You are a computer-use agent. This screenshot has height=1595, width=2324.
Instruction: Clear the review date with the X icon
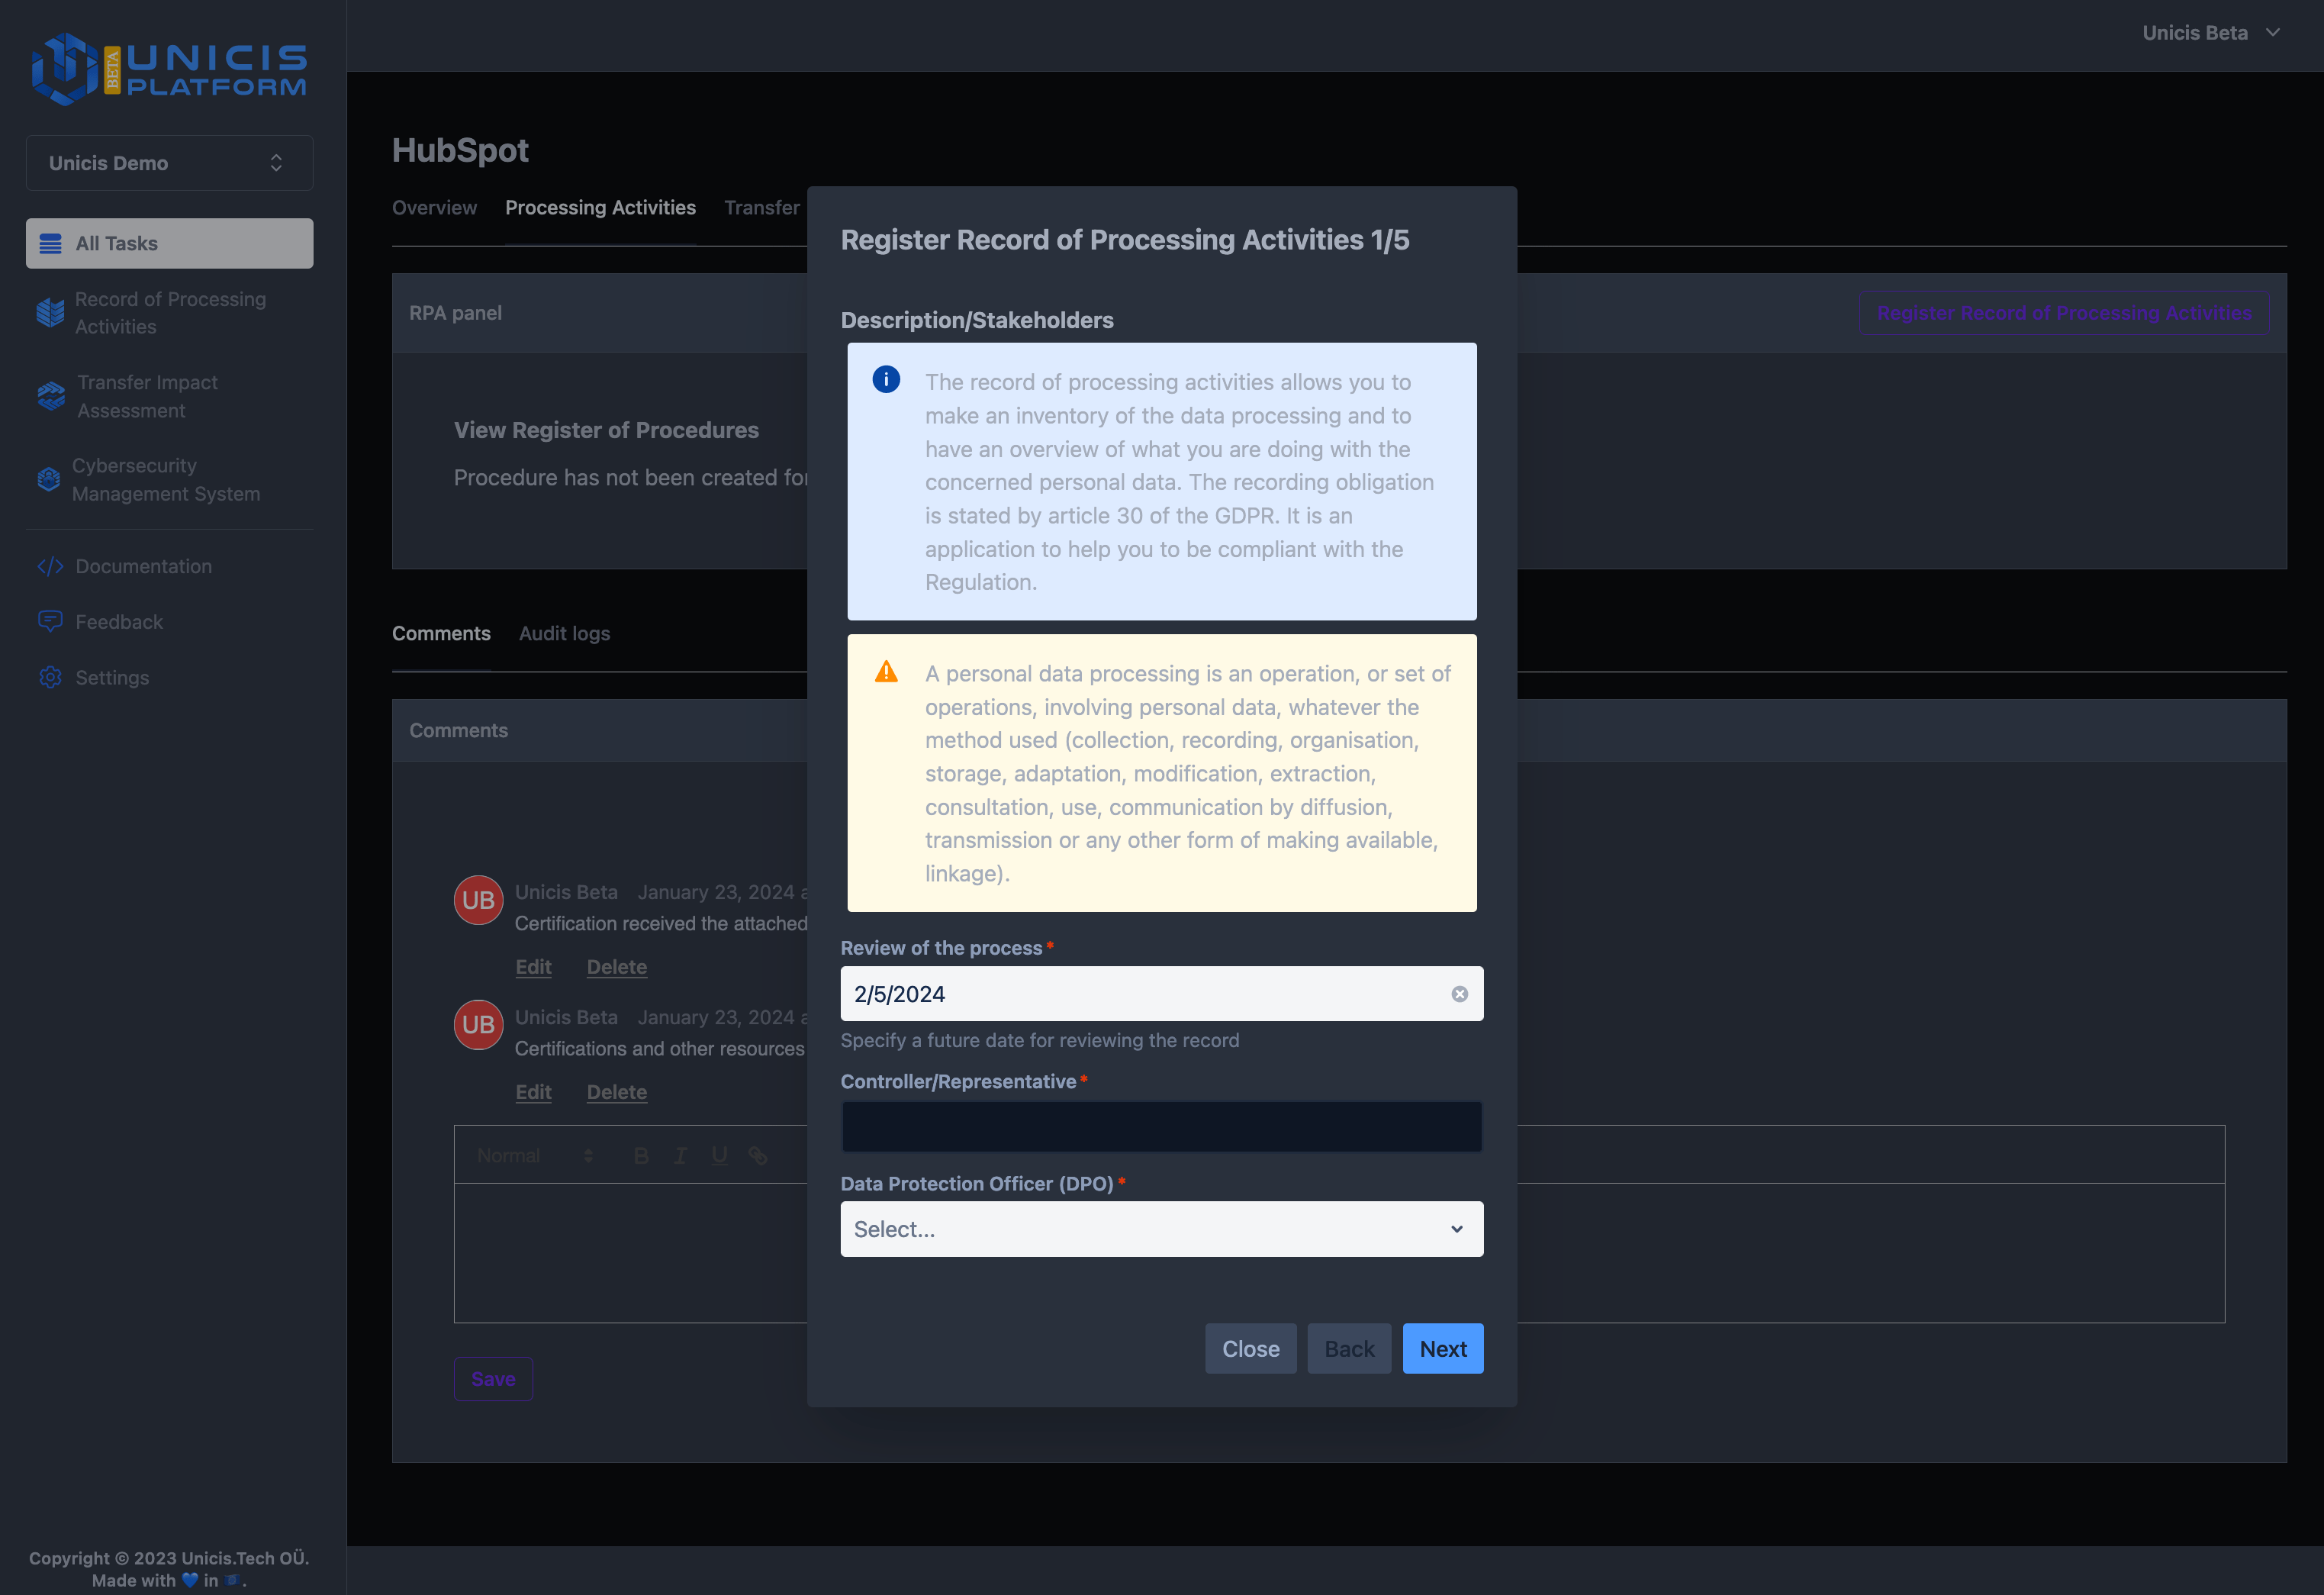(x=1459, y=993)
